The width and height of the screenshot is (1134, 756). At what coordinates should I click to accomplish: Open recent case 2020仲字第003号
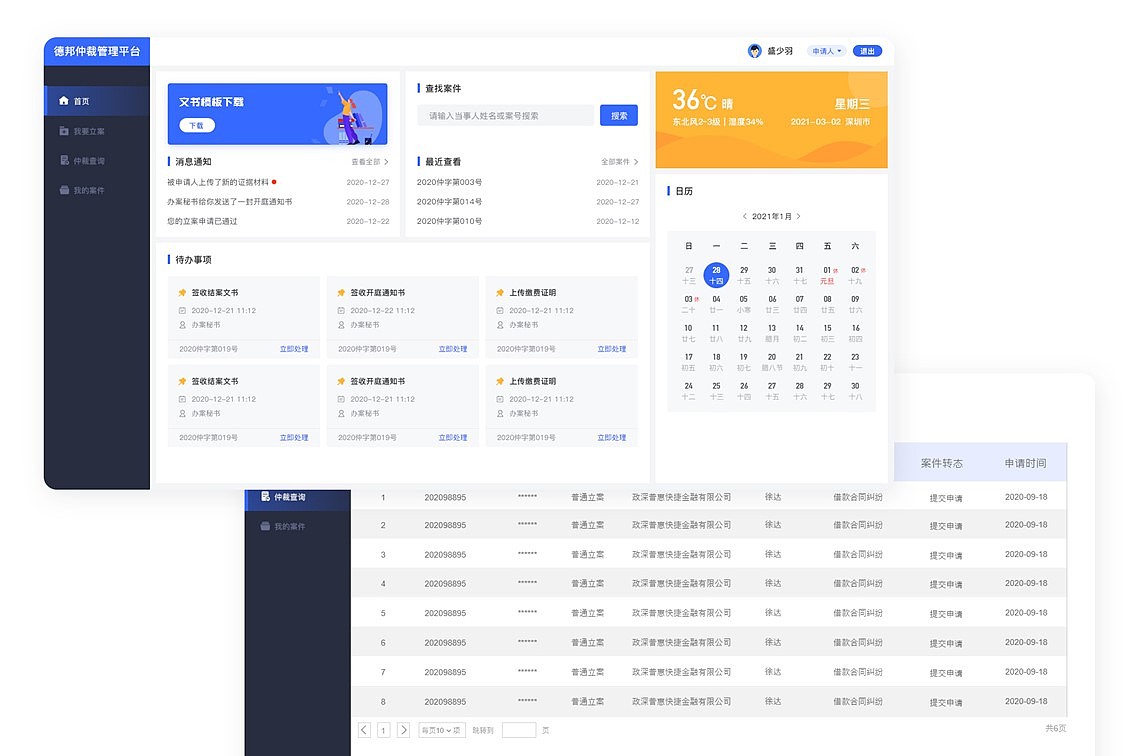pos(449,182)
